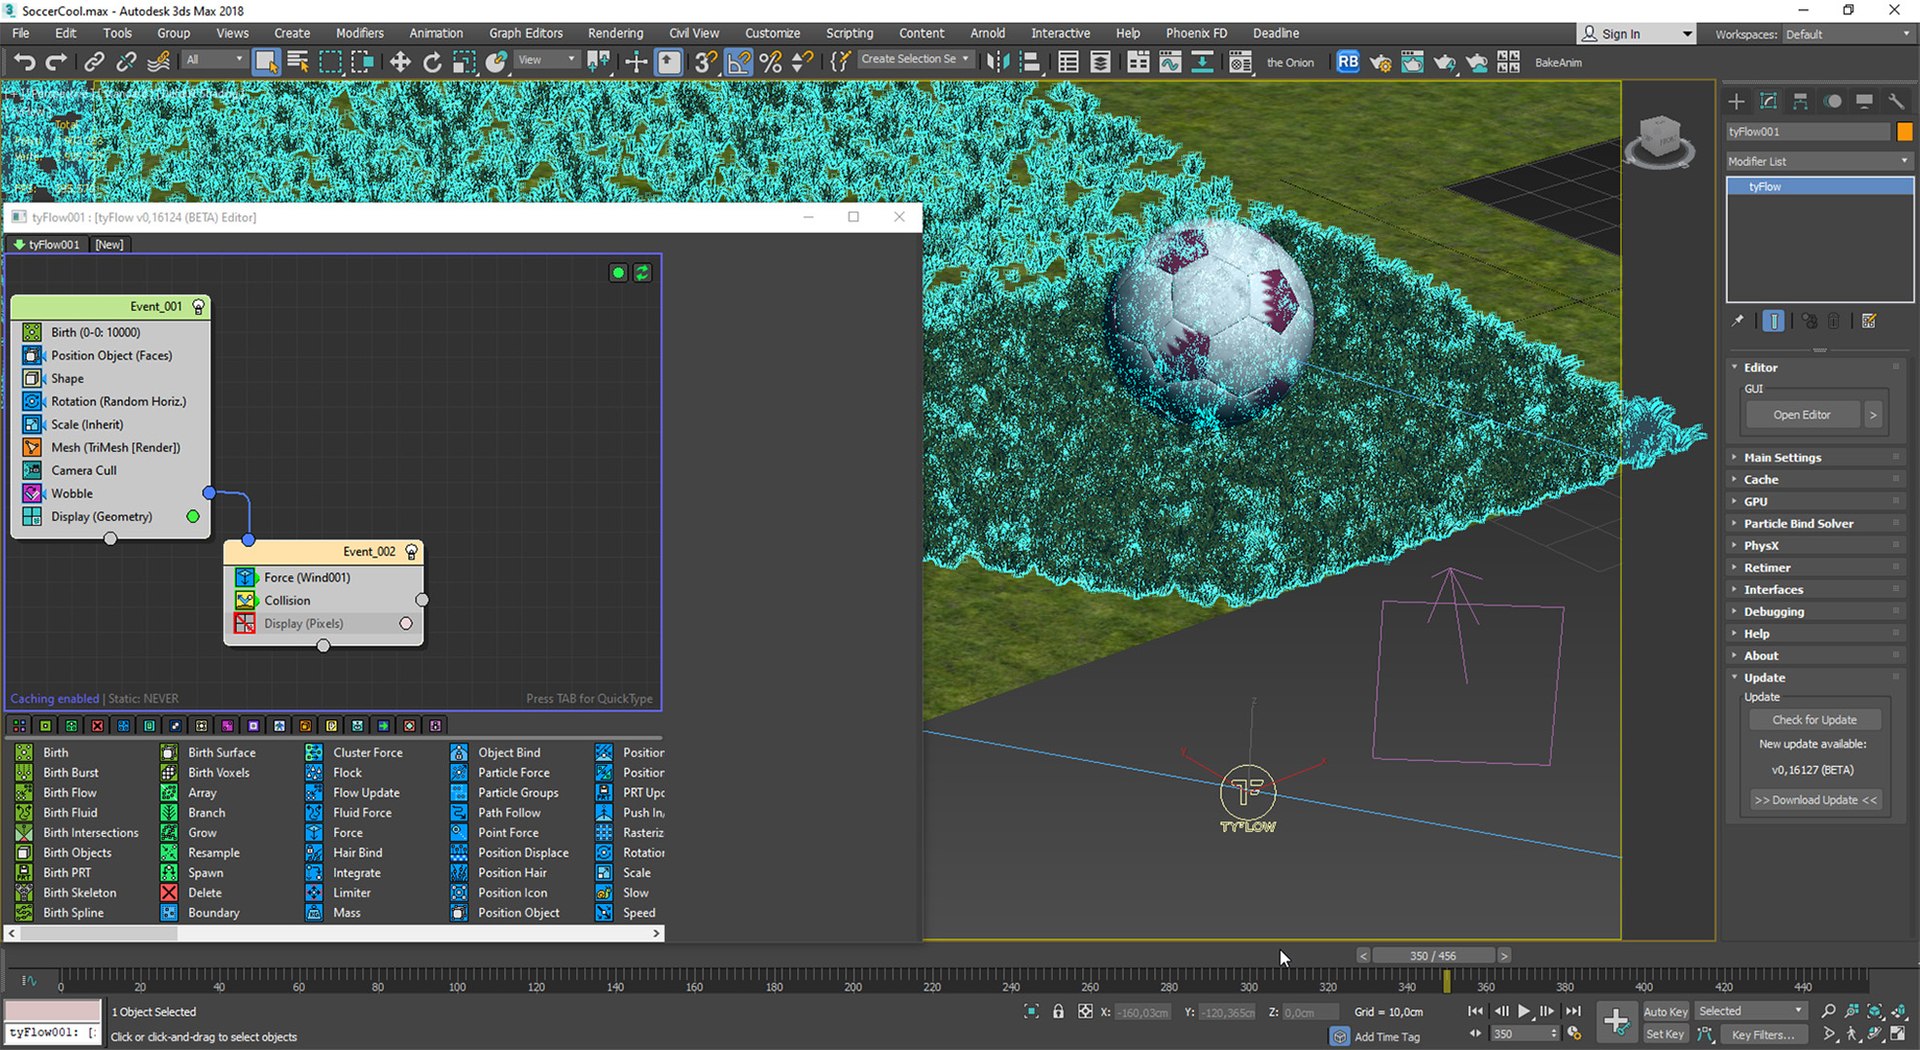Click the Delete operator icon in depot
Image resolution: width=1920 pixels, height=1050 pixels.
click(170, 892)
